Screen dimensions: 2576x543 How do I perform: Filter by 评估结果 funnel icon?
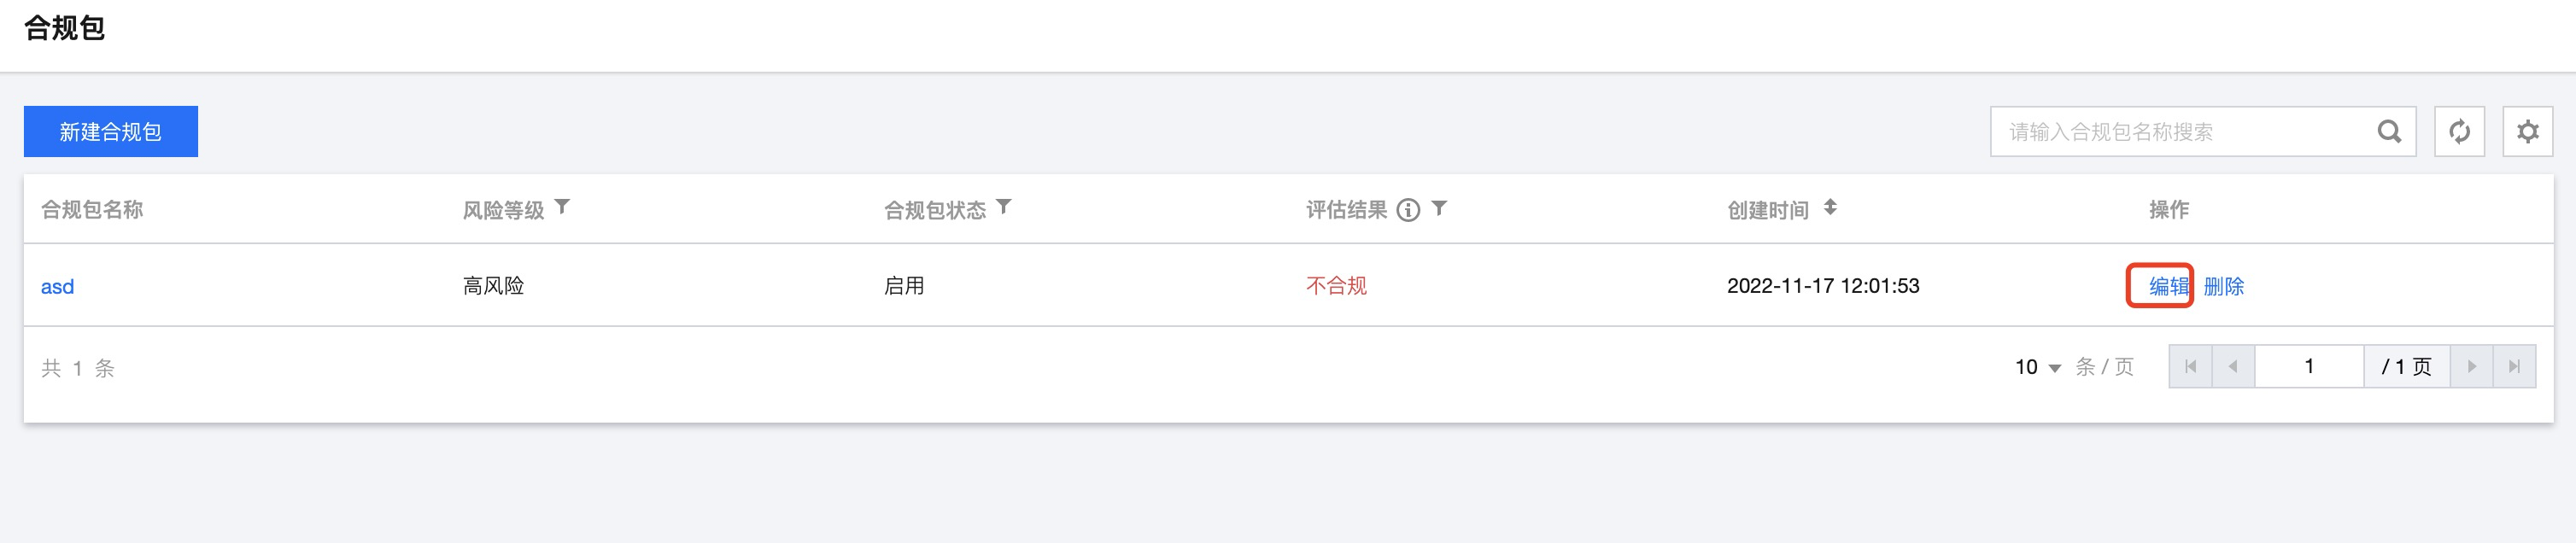[1439, 208]
